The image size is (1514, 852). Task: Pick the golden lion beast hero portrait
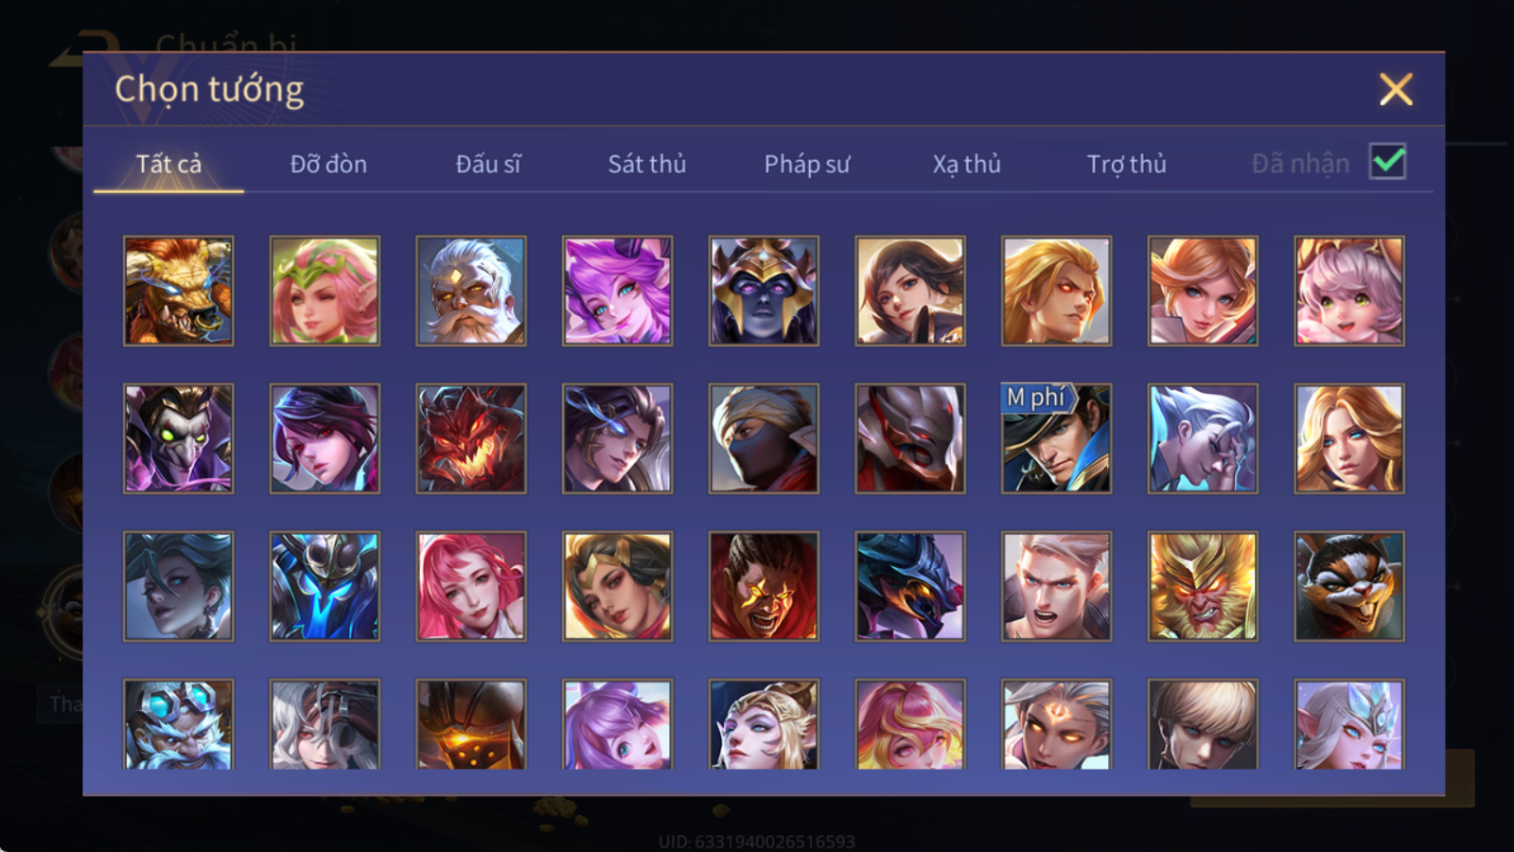pos(178,291)
